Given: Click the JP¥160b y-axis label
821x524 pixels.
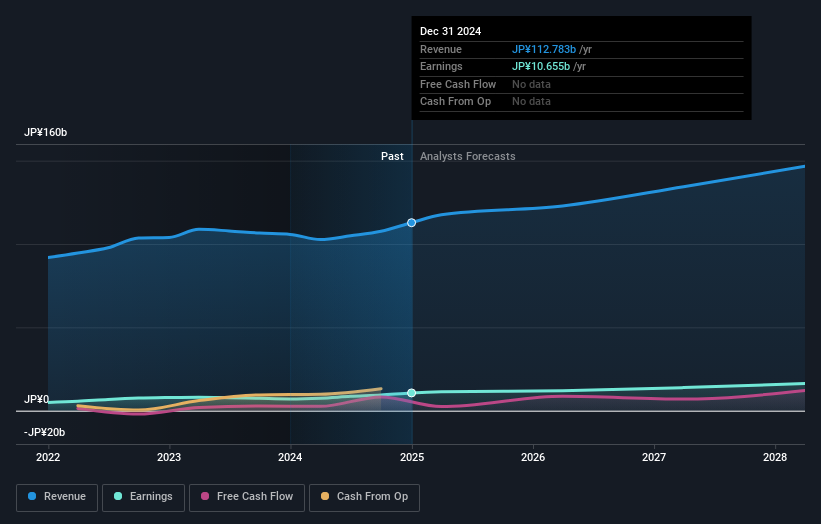Looking at the screenshot, I should (x=46, y=132).
